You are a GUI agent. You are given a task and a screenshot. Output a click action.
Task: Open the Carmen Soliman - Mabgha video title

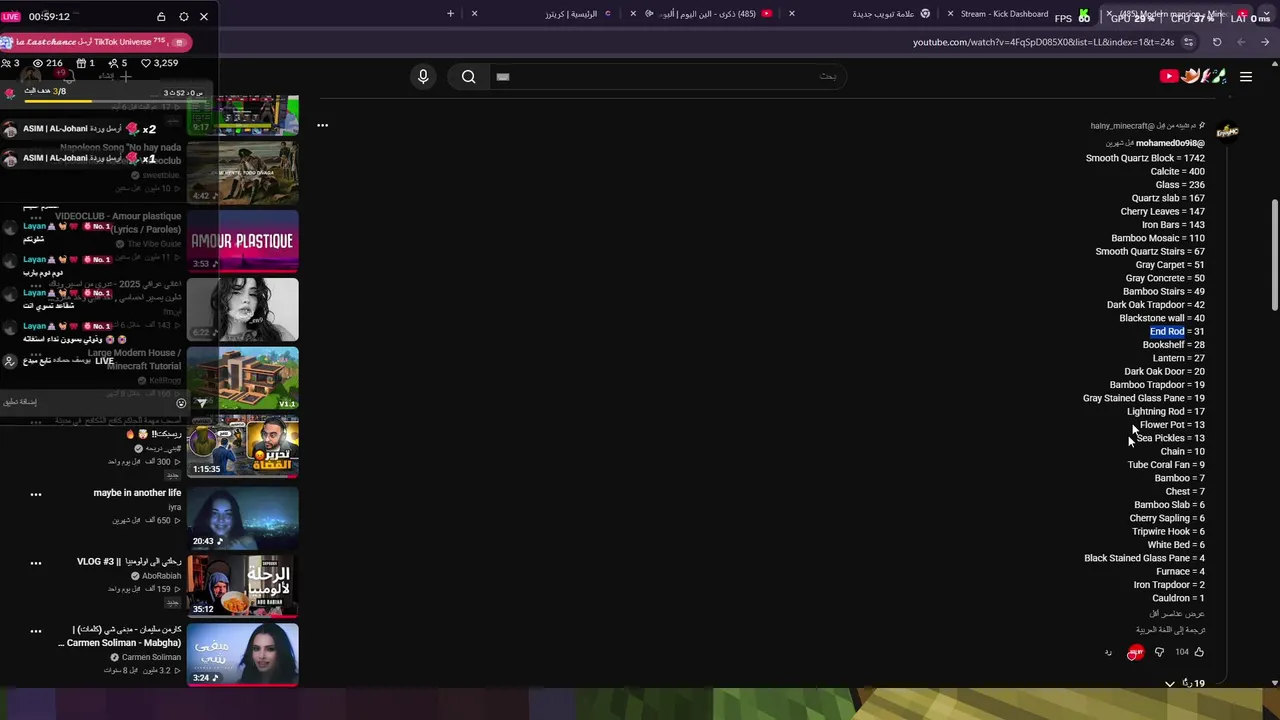click(x=119, y=637)
